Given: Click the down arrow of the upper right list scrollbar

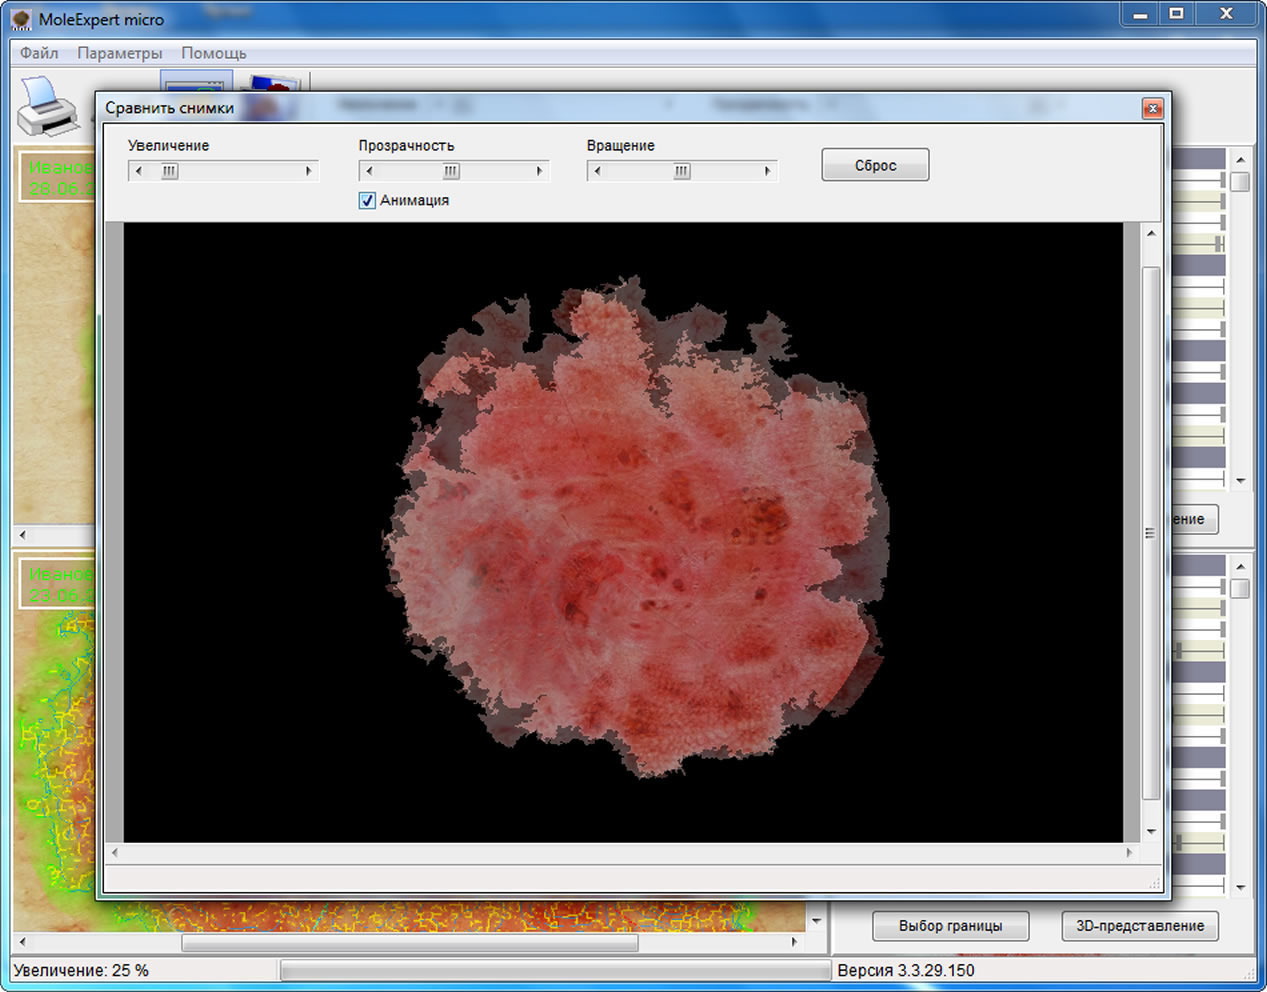Looking at the screenshot, I should pos(1240,480).
